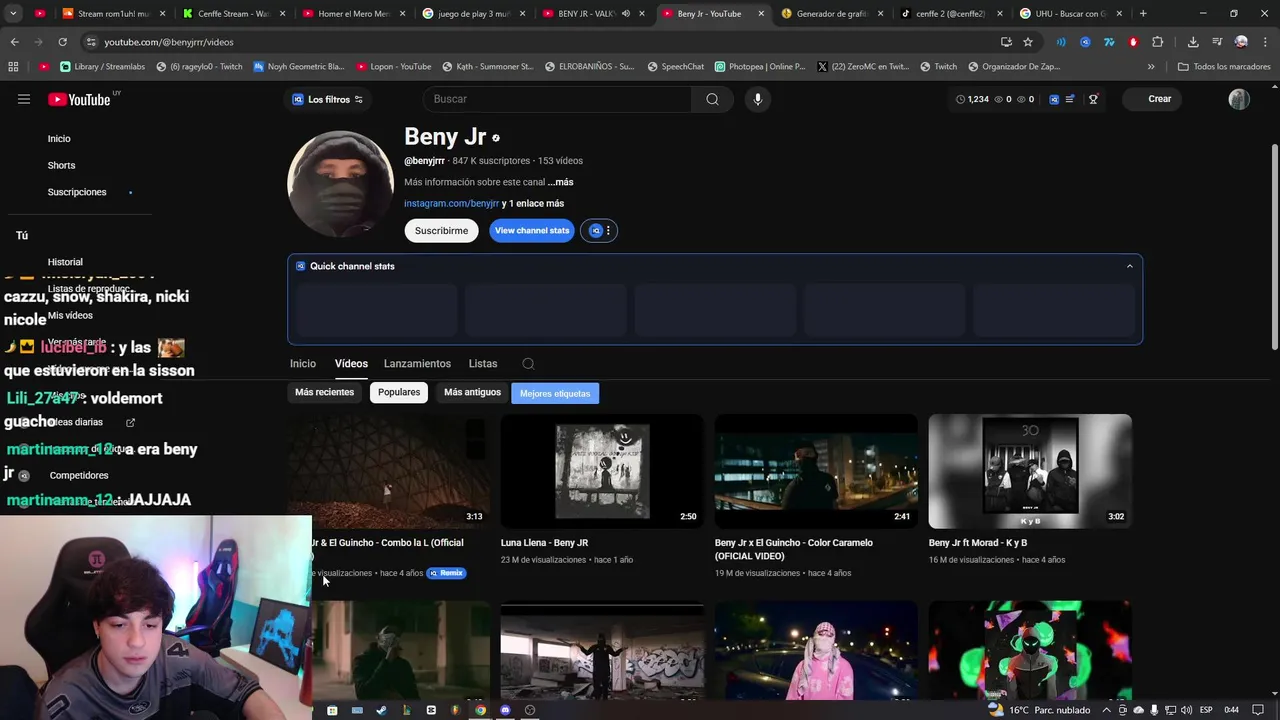Screen dimensions: 1280x720
Task: Sort videos by Más recientes
Action: (x=324, y=392)
